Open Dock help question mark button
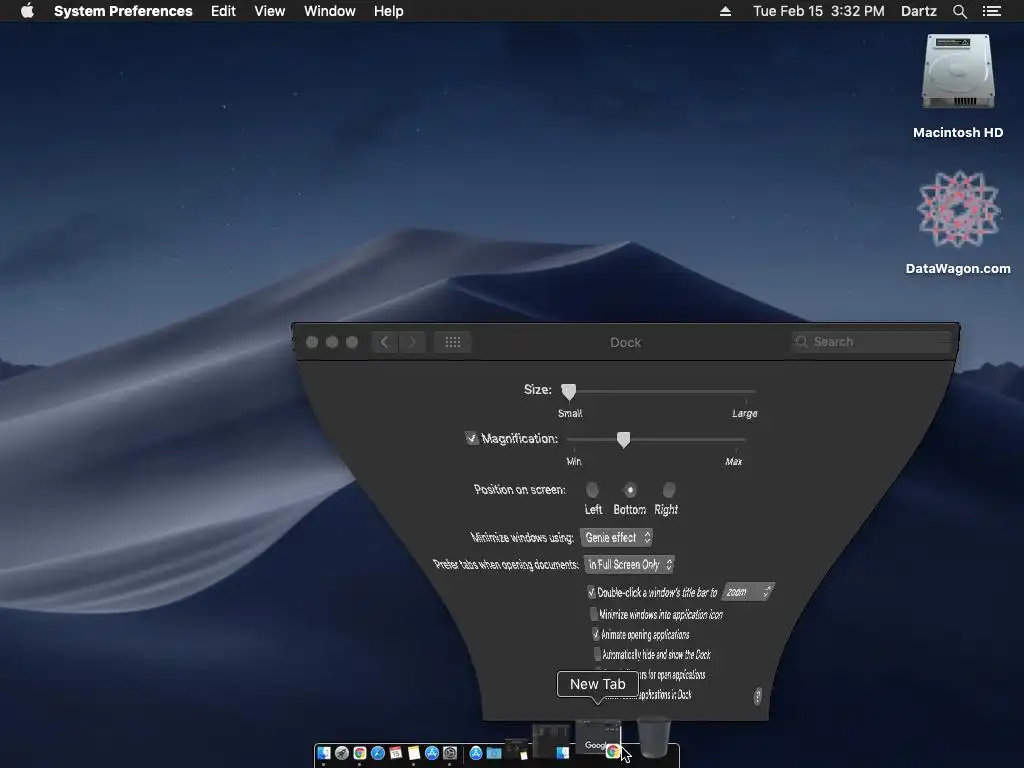This screenshot has height=768, width=1024. click(758, 696)
